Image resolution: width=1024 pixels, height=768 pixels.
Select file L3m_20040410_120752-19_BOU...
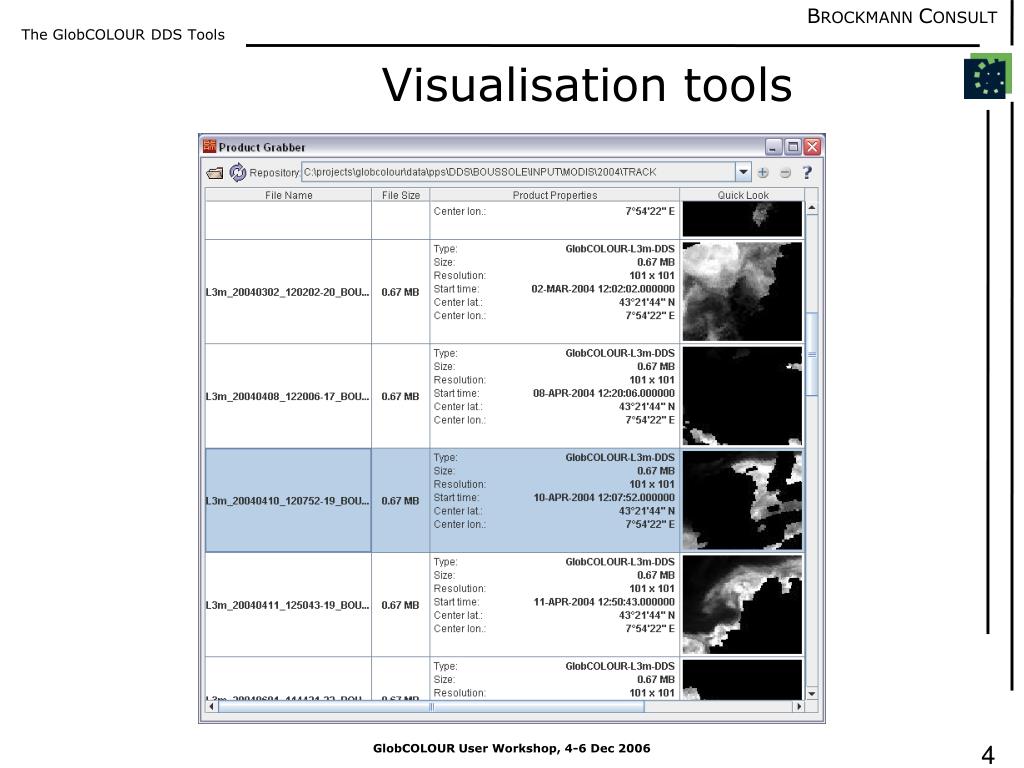pyautogui.click(x=287, y=501)
